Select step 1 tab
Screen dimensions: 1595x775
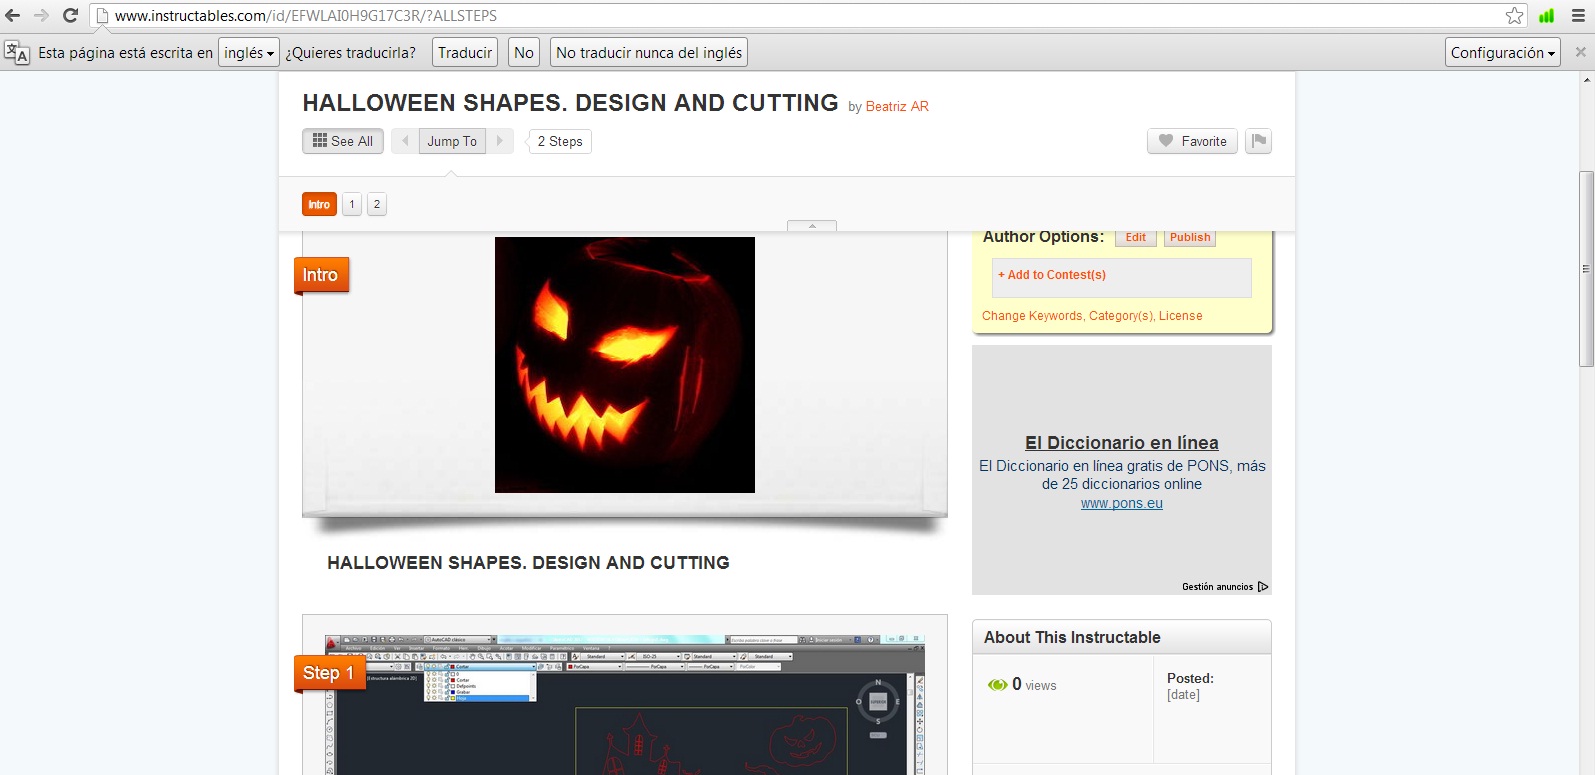352,204
